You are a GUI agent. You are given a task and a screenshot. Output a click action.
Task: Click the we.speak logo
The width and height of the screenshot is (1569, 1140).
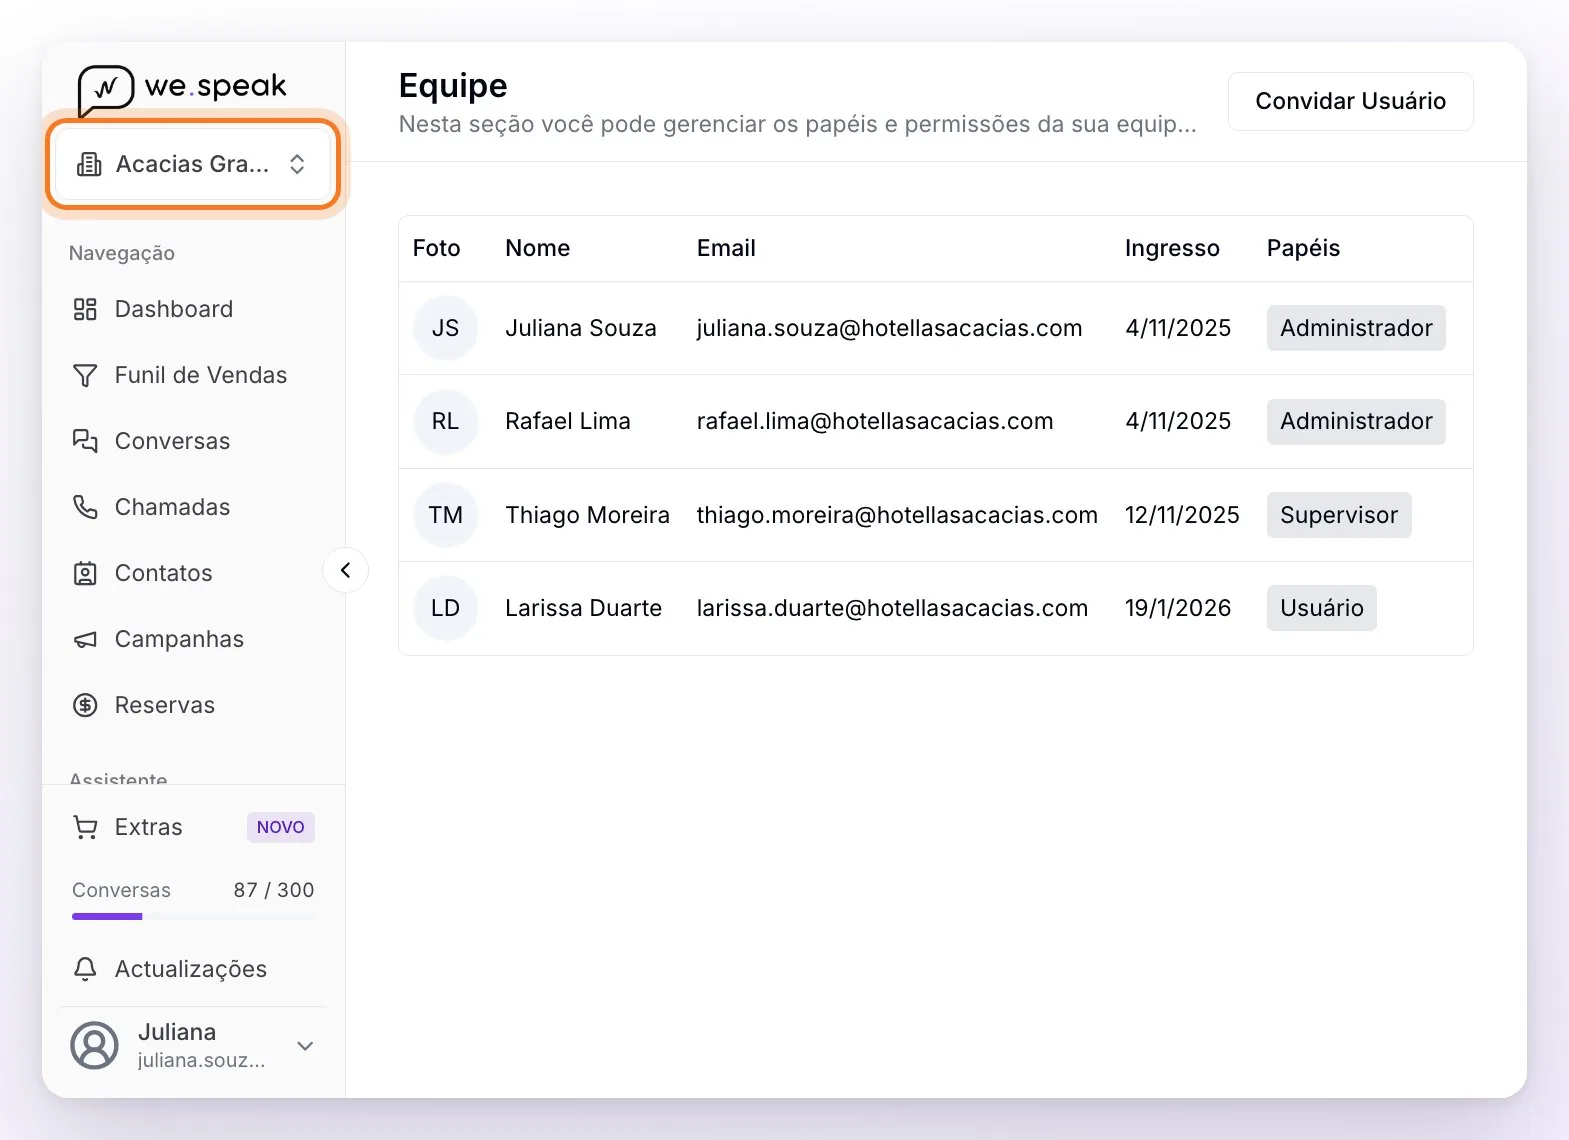[x=182, y=89]
